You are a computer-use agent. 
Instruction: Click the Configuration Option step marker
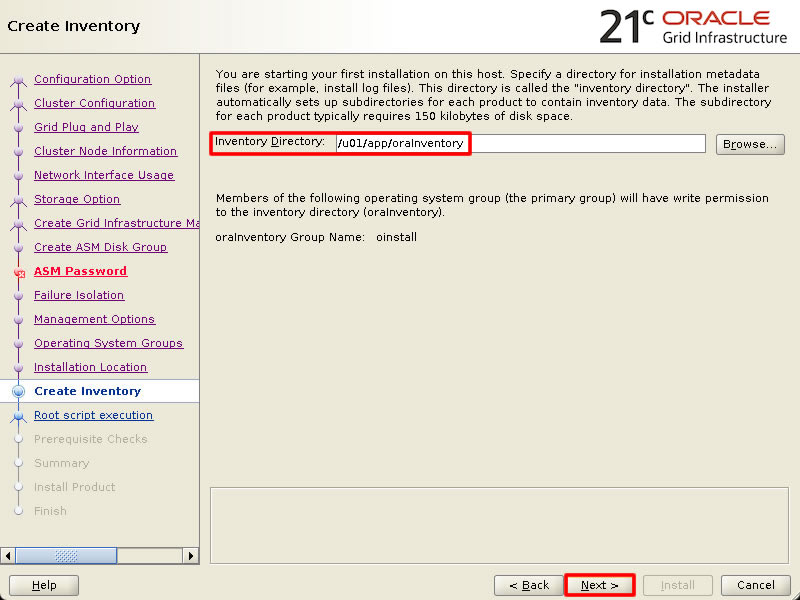(18, 80)
